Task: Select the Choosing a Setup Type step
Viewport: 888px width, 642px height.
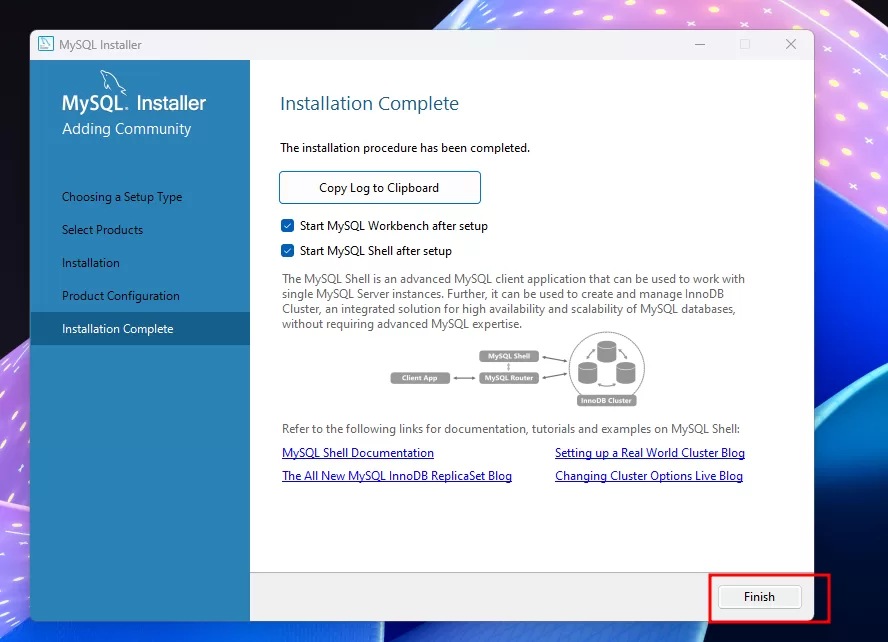Action: [x=122, y=197]
